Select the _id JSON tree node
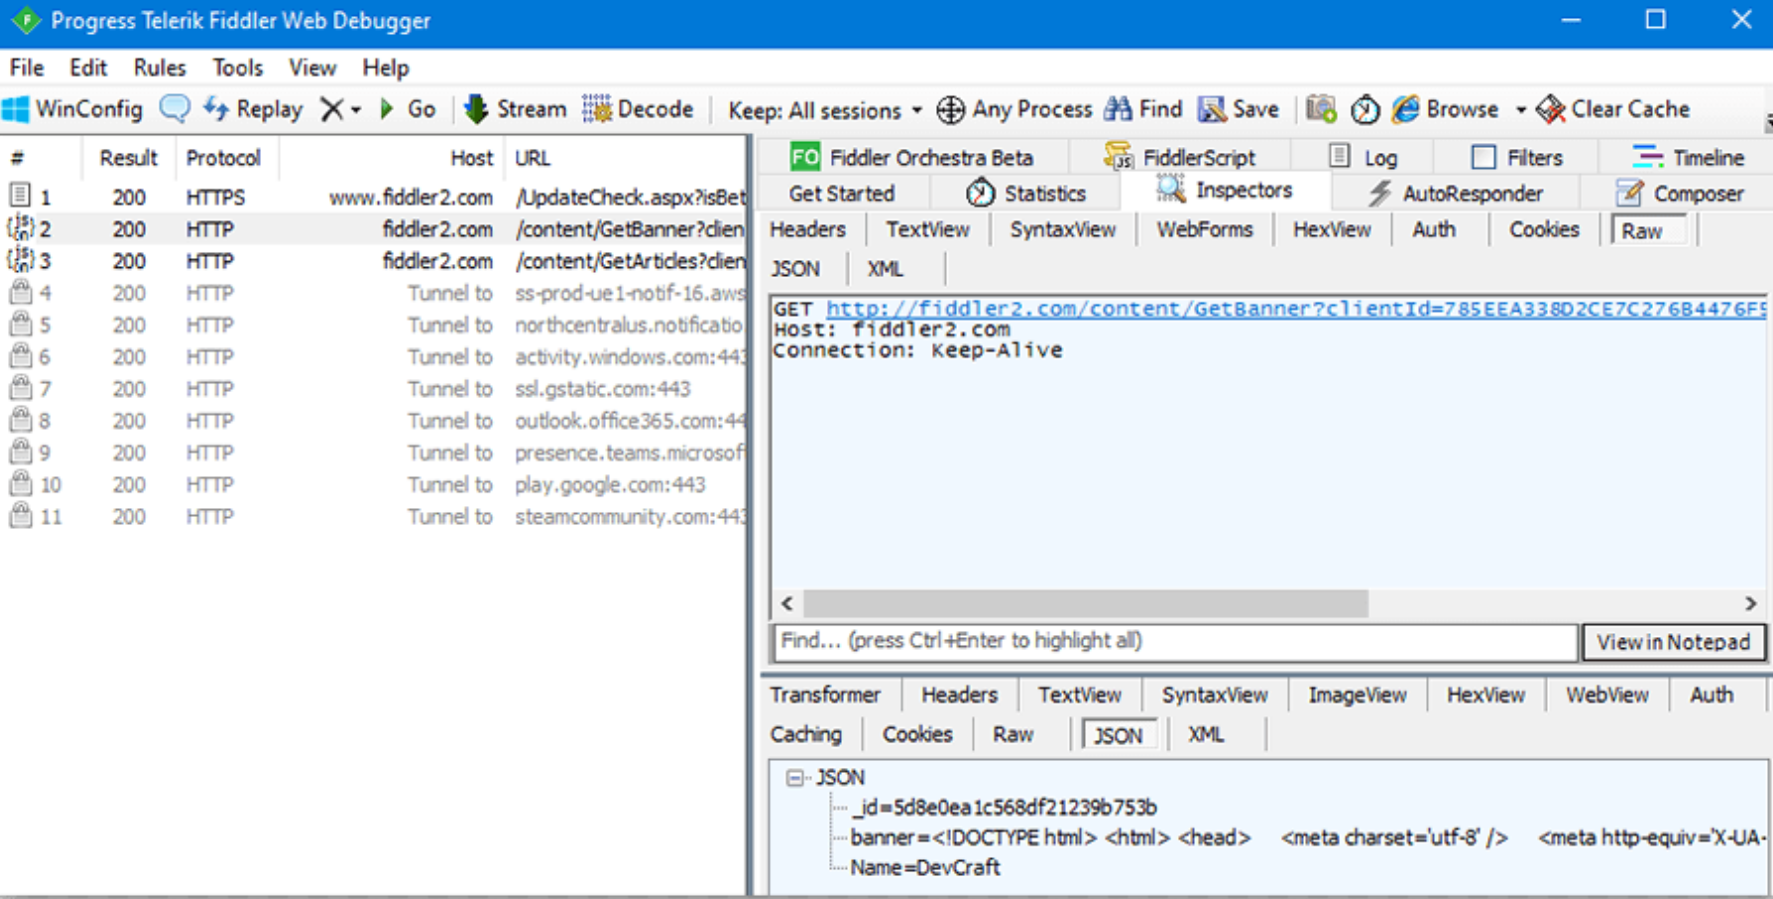Screen dimensions: 1773x899 click(x=1003, y=807)
